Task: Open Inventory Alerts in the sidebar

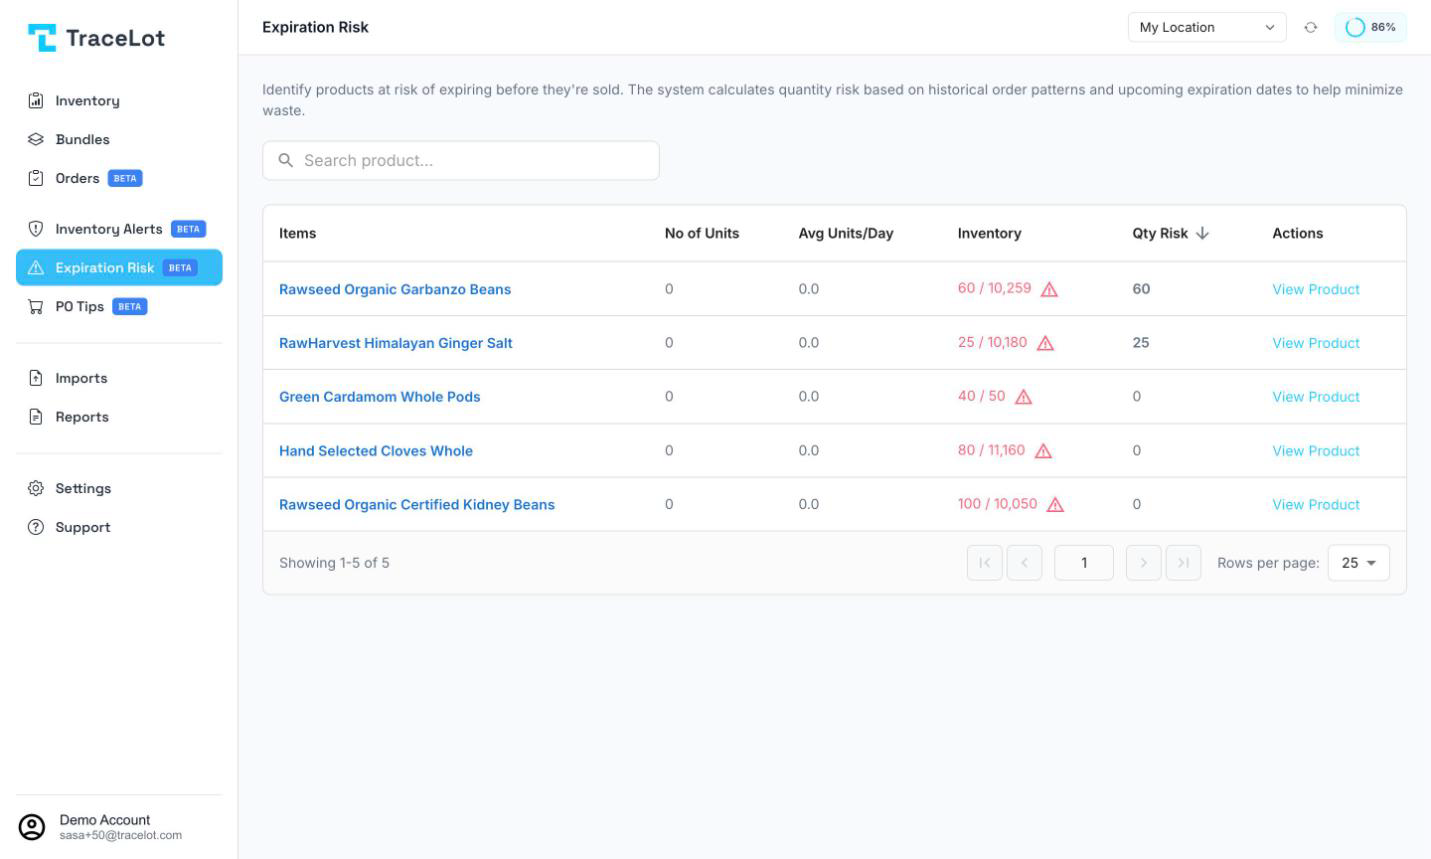Action: [x=119, y=229]
